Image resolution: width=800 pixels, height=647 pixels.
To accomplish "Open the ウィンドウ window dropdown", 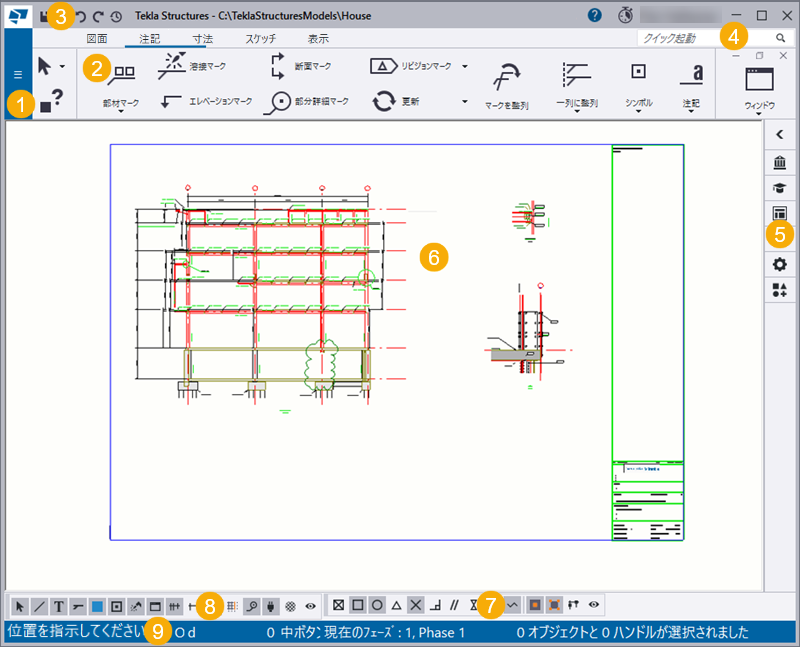I will click(x=759, y=113).
